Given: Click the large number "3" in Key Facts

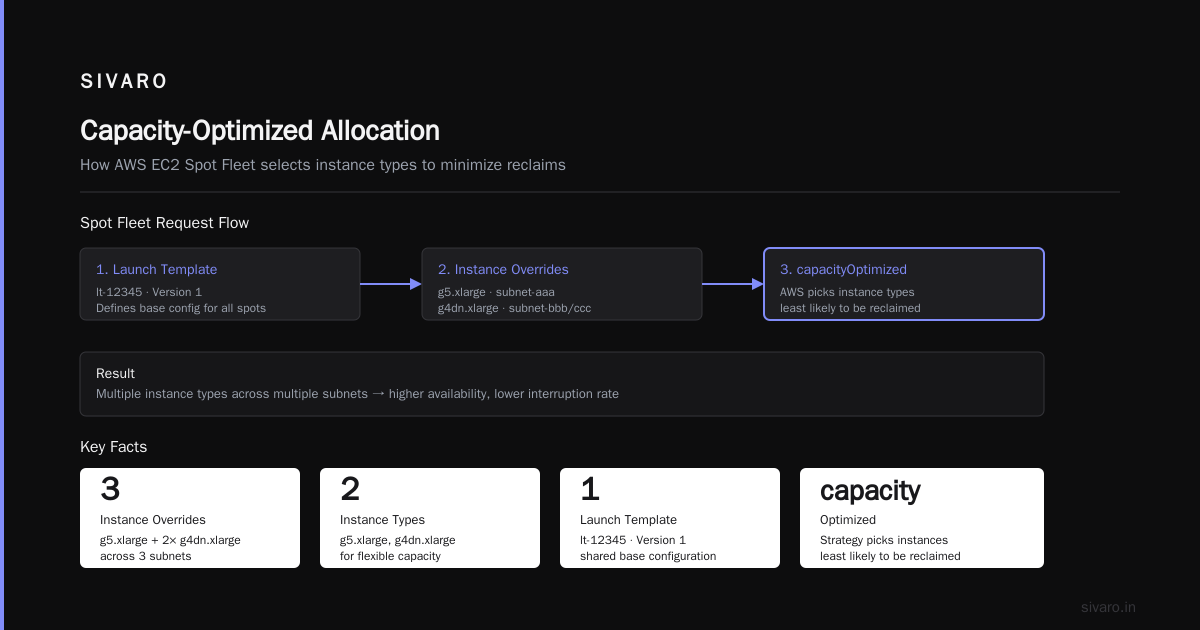Looking at the screenshot, I should (110, 489).
